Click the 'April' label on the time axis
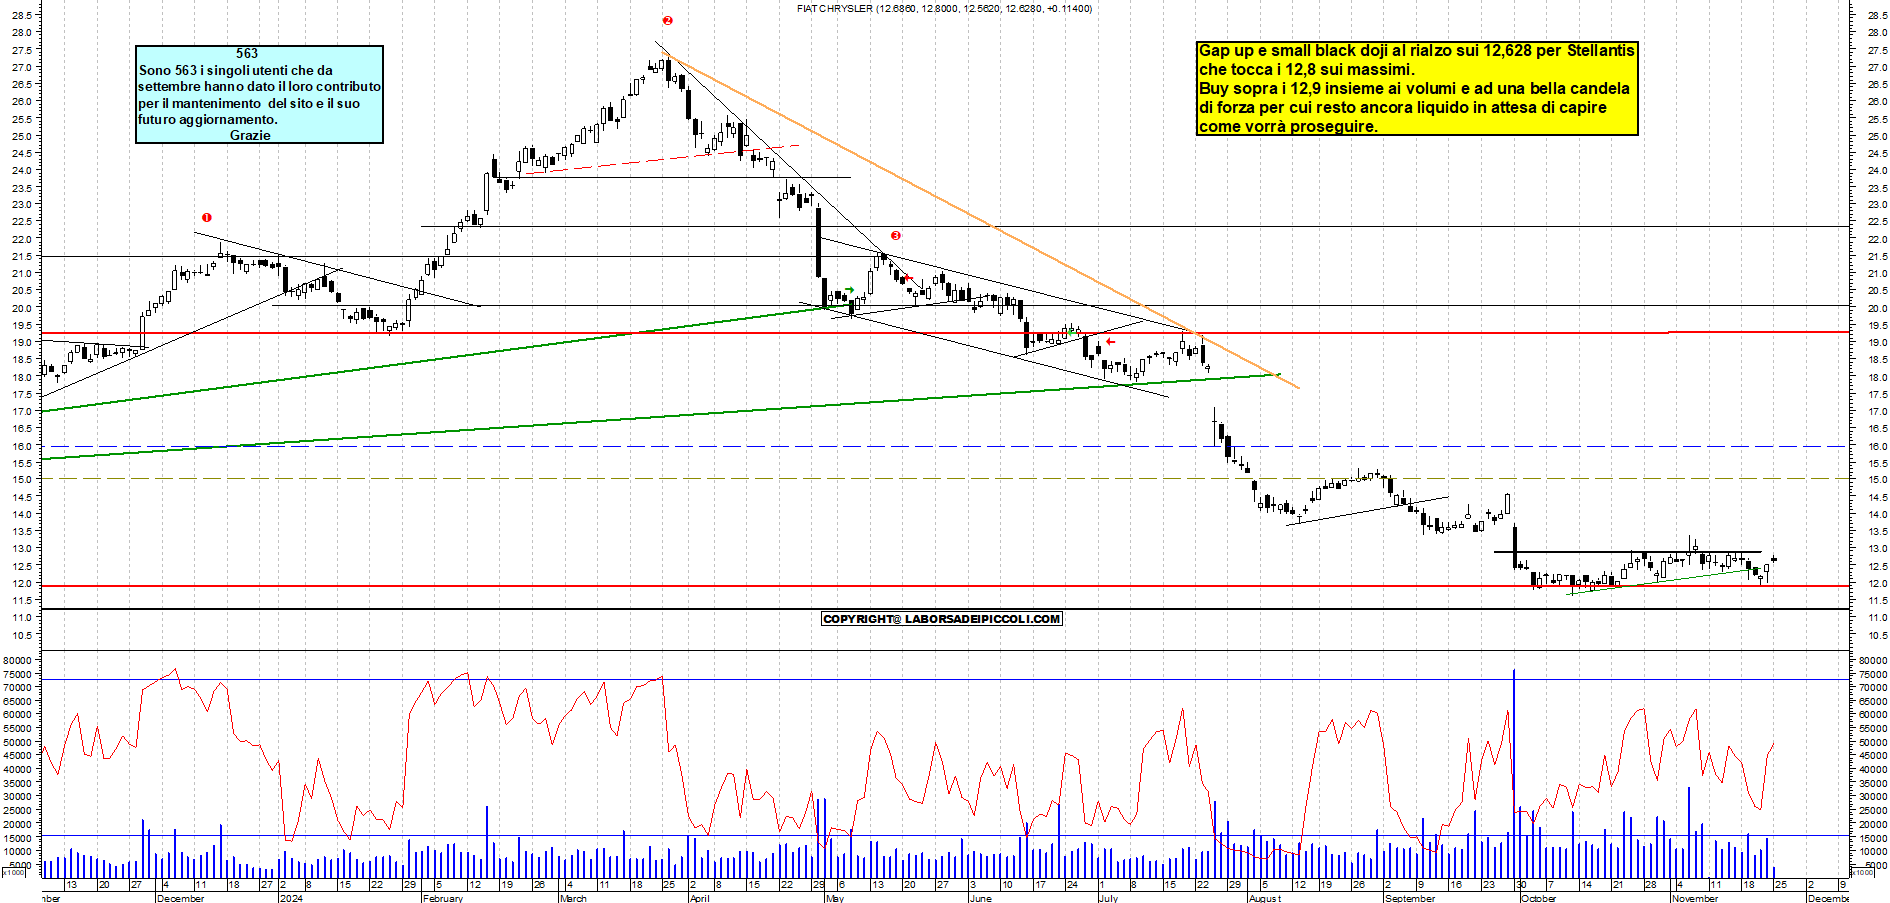This screenshot has height=903, width=1890. pos(700,898)
